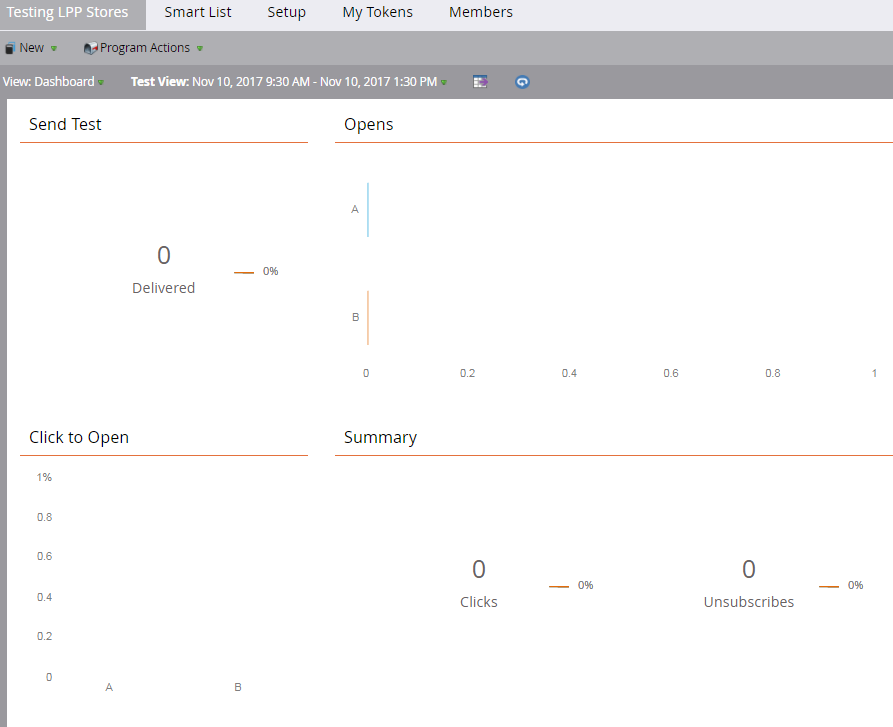Open the View: Dashboard dropdown
This screenshot has width=893, height=727.
tap(53, 82)
